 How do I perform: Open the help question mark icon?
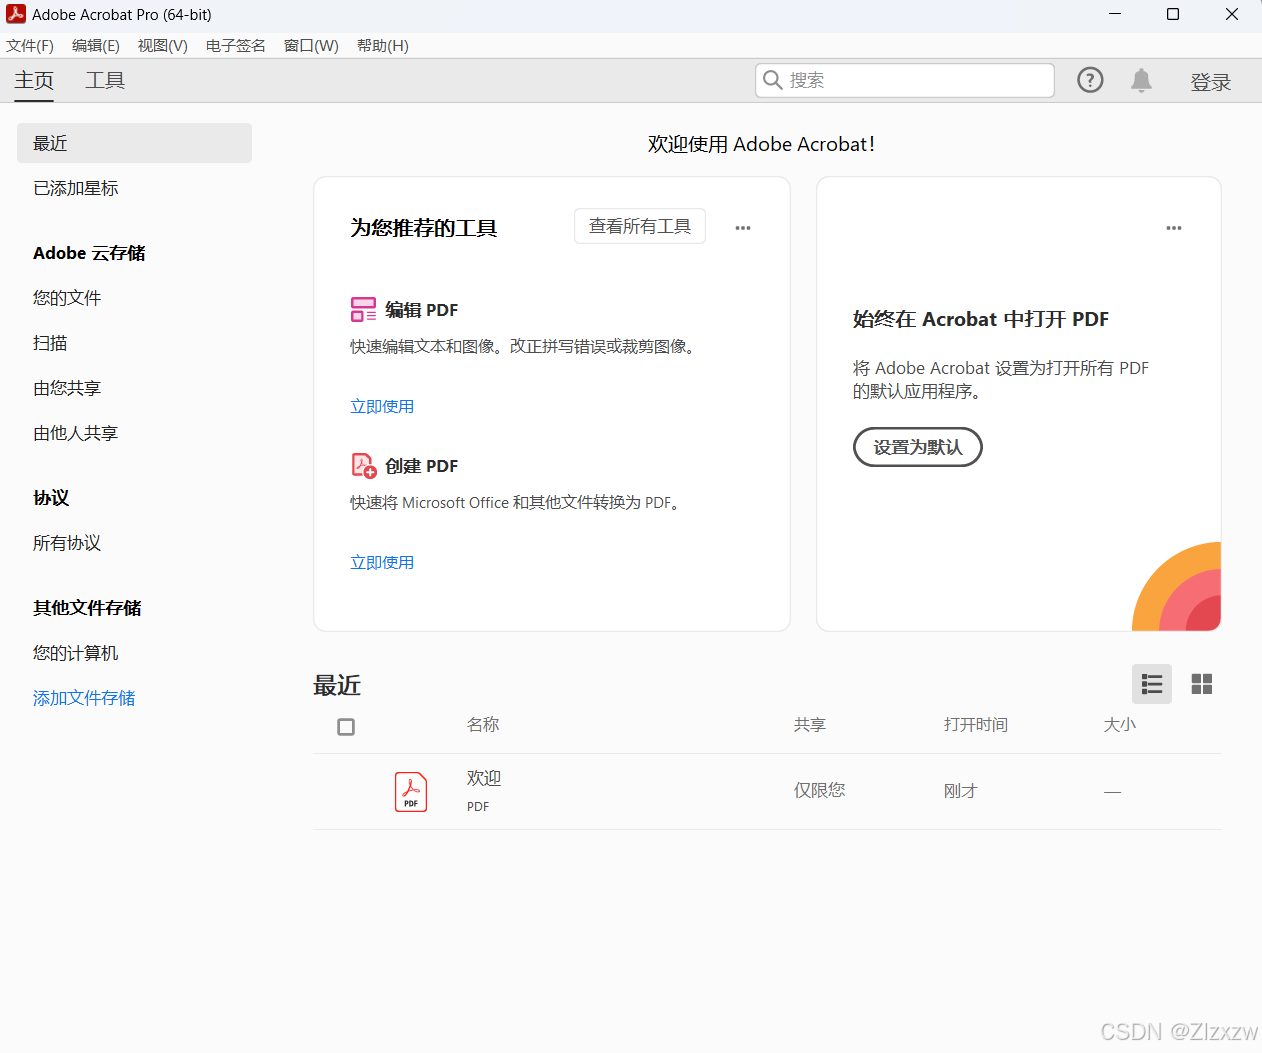[x=1090, y=80]
